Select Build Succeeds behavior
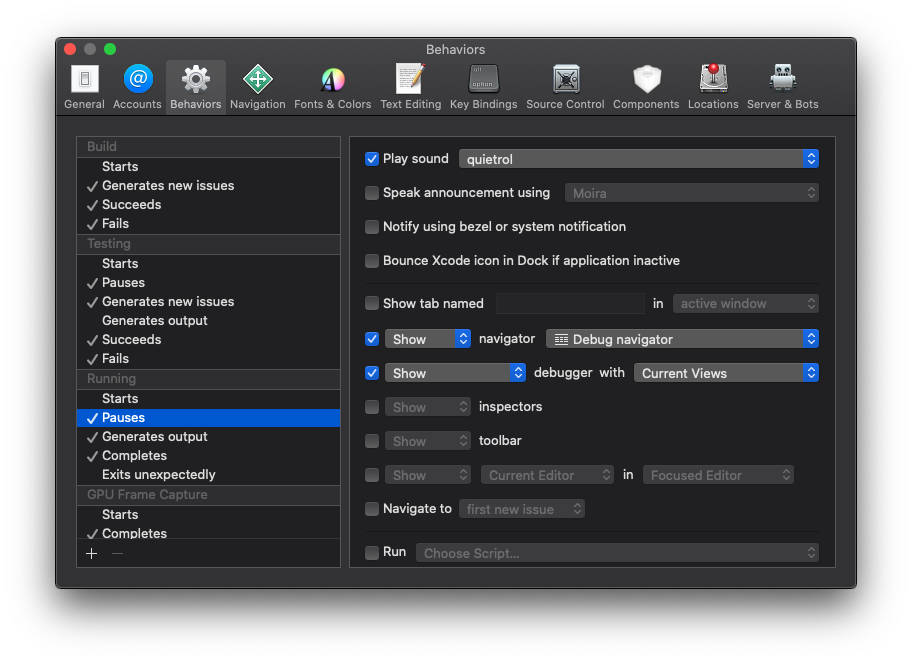The width and height of the screenshot is (912, 662). 208,205
